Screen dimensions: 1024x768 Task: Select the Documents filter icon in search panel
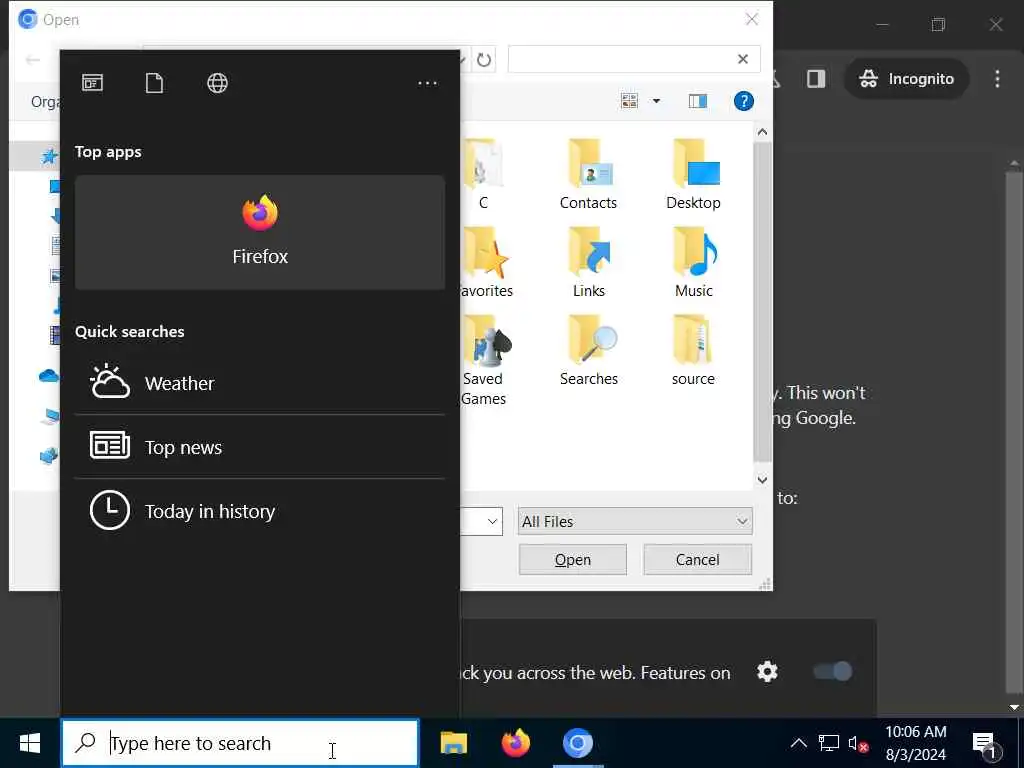pyautogui.click(x=154, y=83)
